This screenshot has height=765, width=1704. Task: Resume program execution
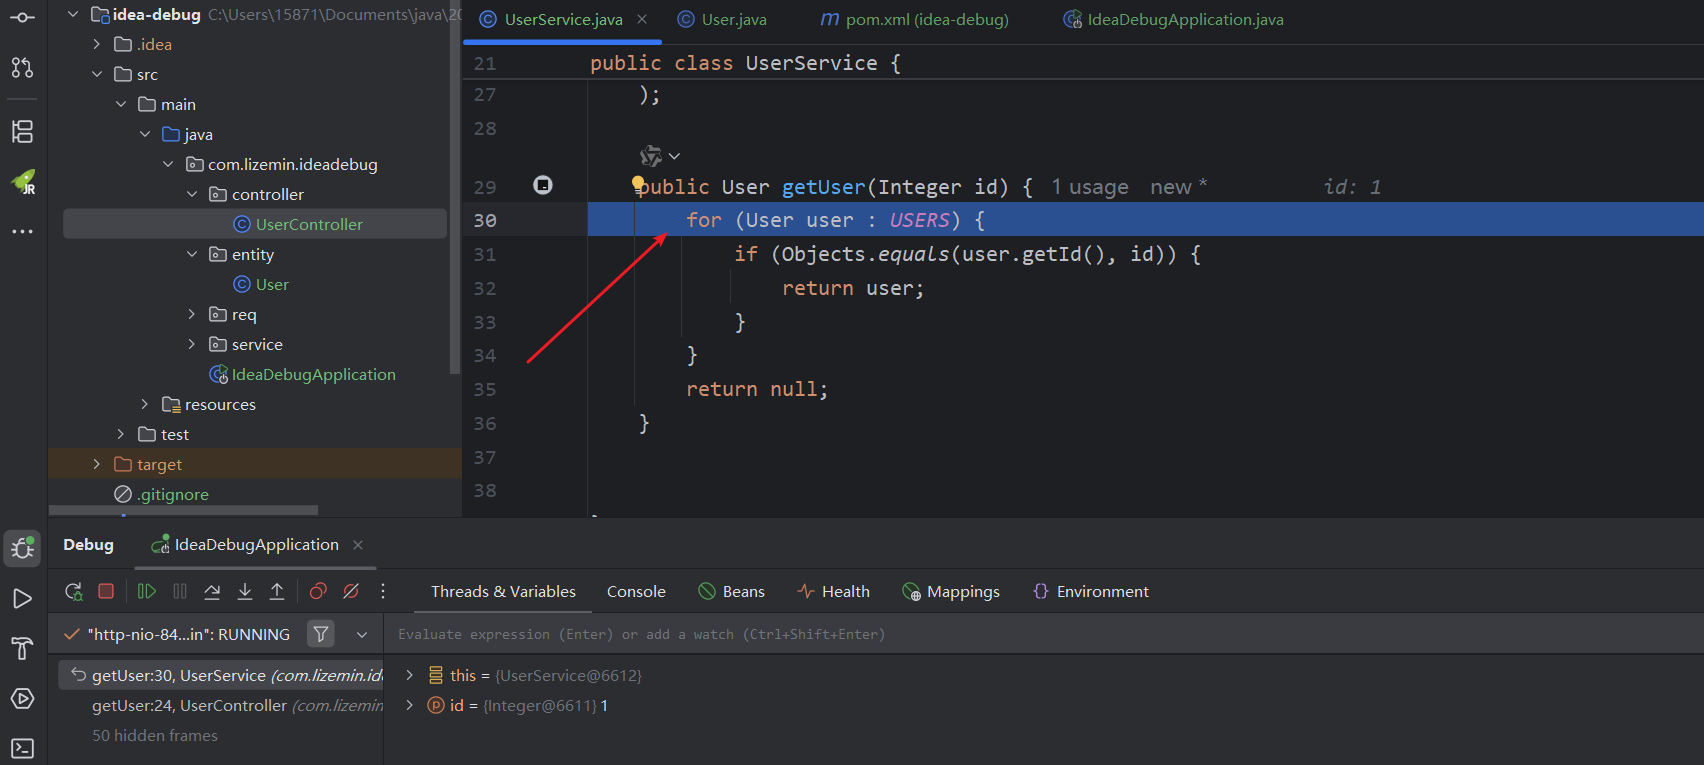click(146, 591)
